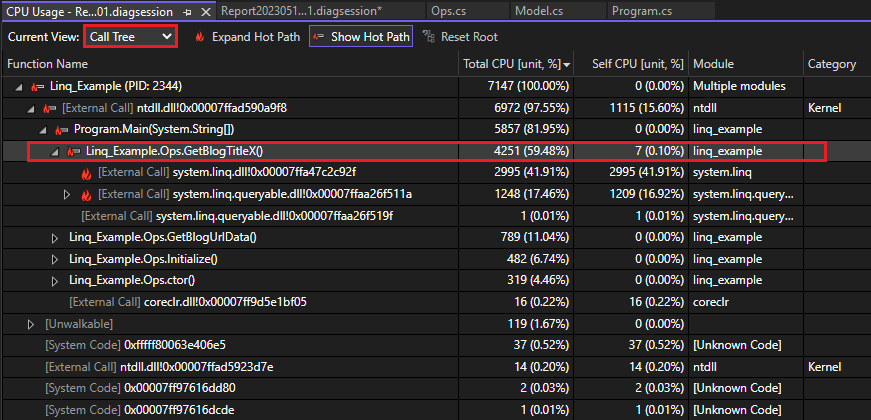Click flame icon next to system.linq.dll call
The image size is (871, 420).
click(x=86, y=172)
